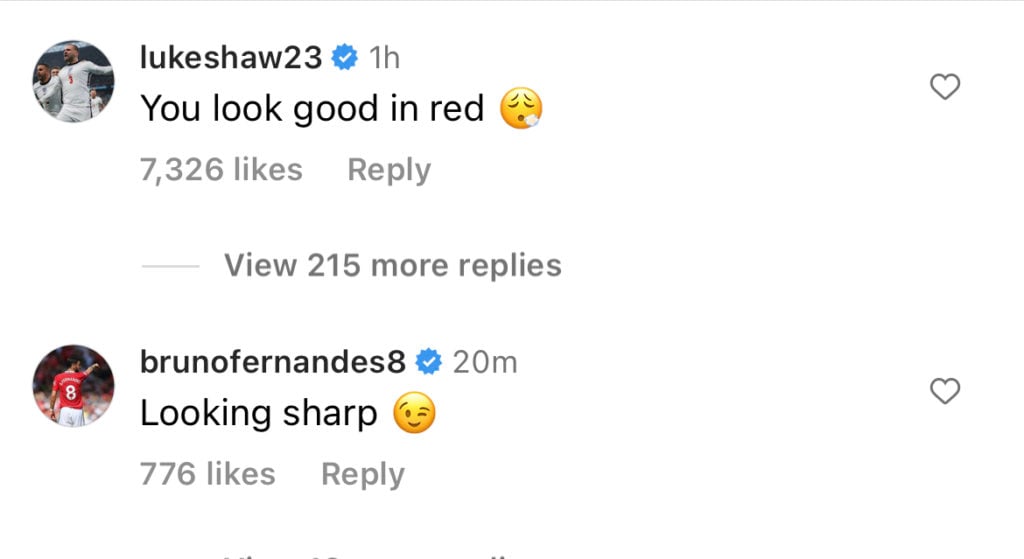The height and width of the screenshot is (559, 1024).
Task: Click the divider line before "View 215 more replies"
Action: click(x=170, y=266)
